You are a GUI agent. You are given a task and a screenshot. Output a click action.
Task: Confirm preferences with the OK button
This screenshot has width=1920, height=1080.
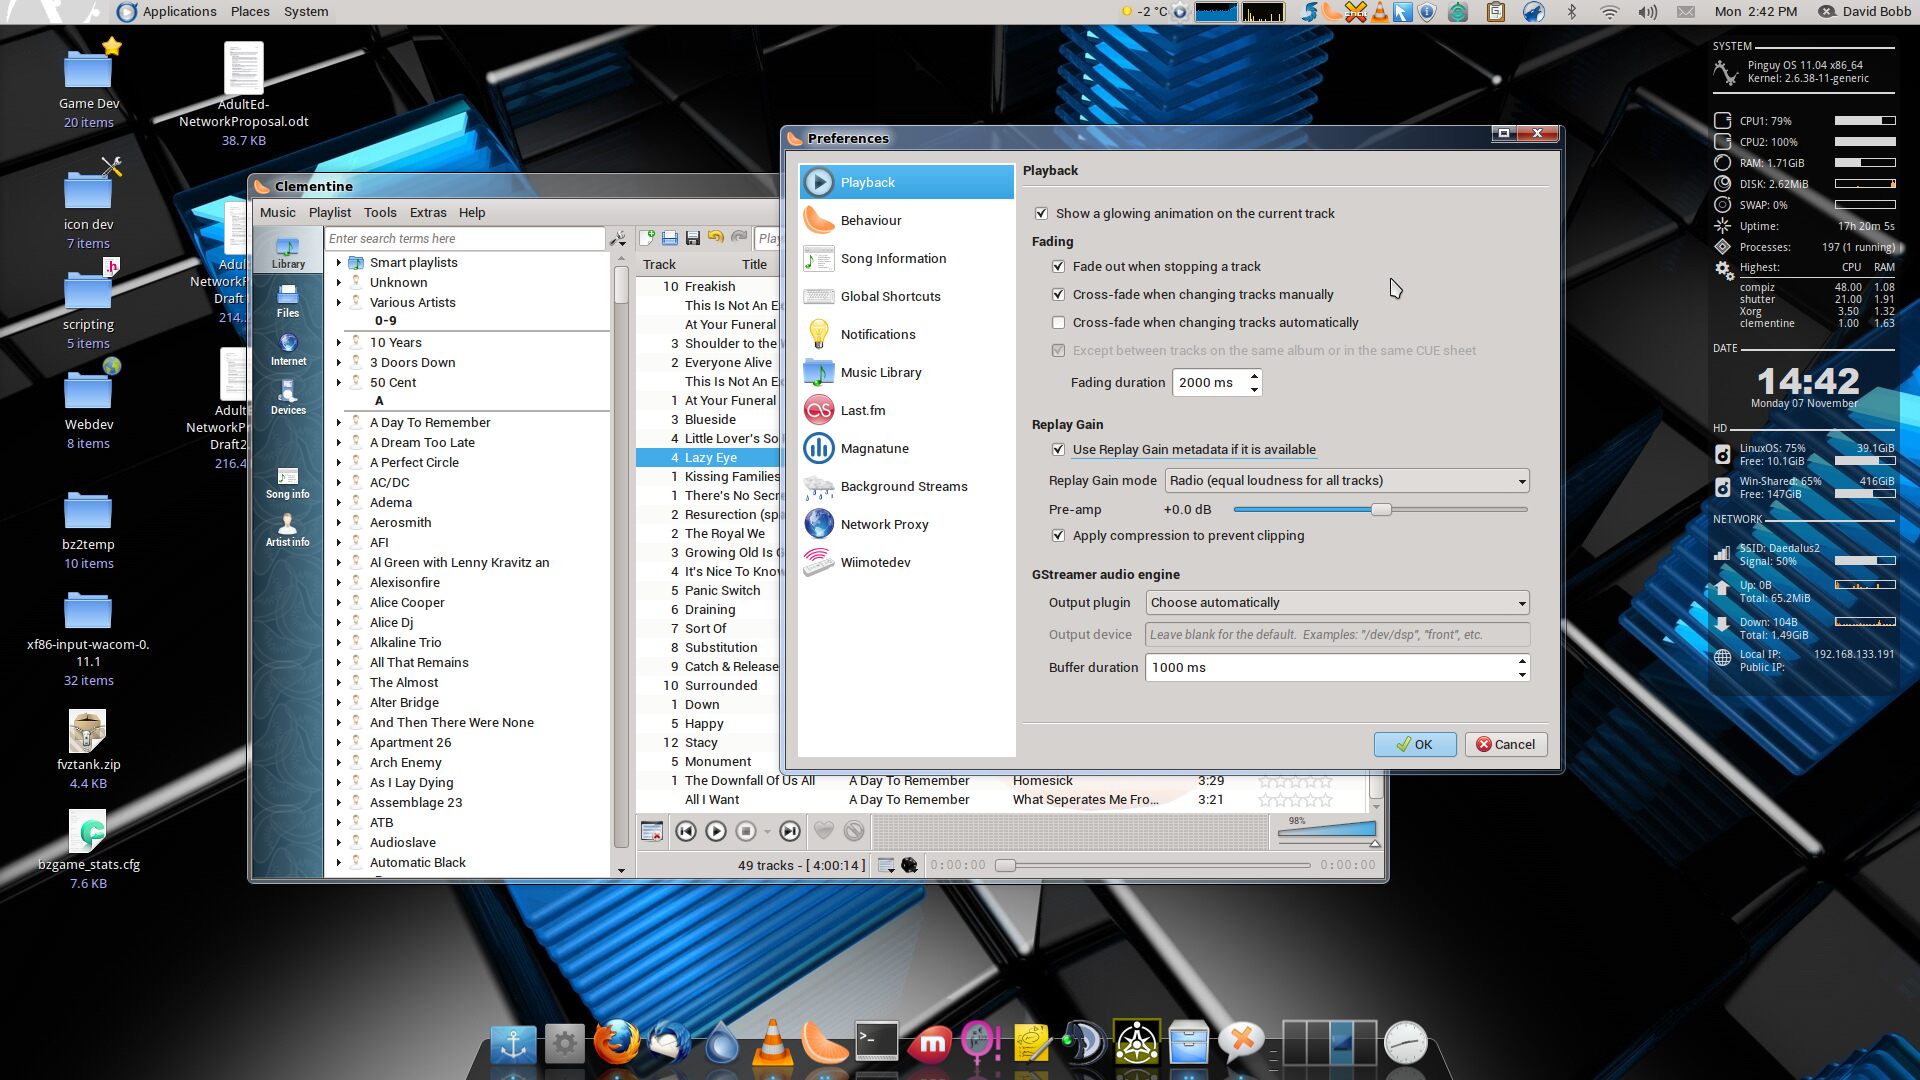click(1414, 744)
